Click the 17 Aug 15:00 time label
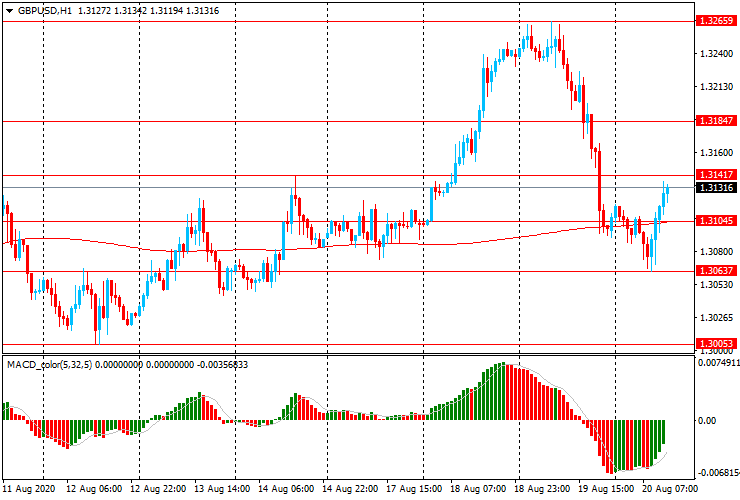740x500 pixels. click(x=414, y=488)
